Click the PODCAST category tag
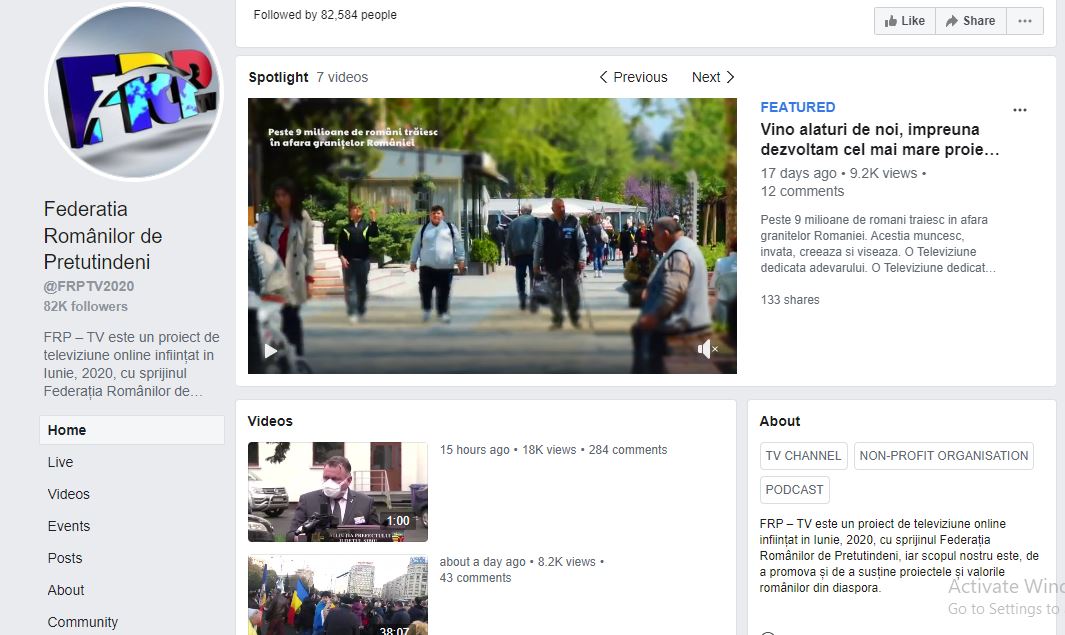Screen dimensions: 1065x635 (794, 490)
